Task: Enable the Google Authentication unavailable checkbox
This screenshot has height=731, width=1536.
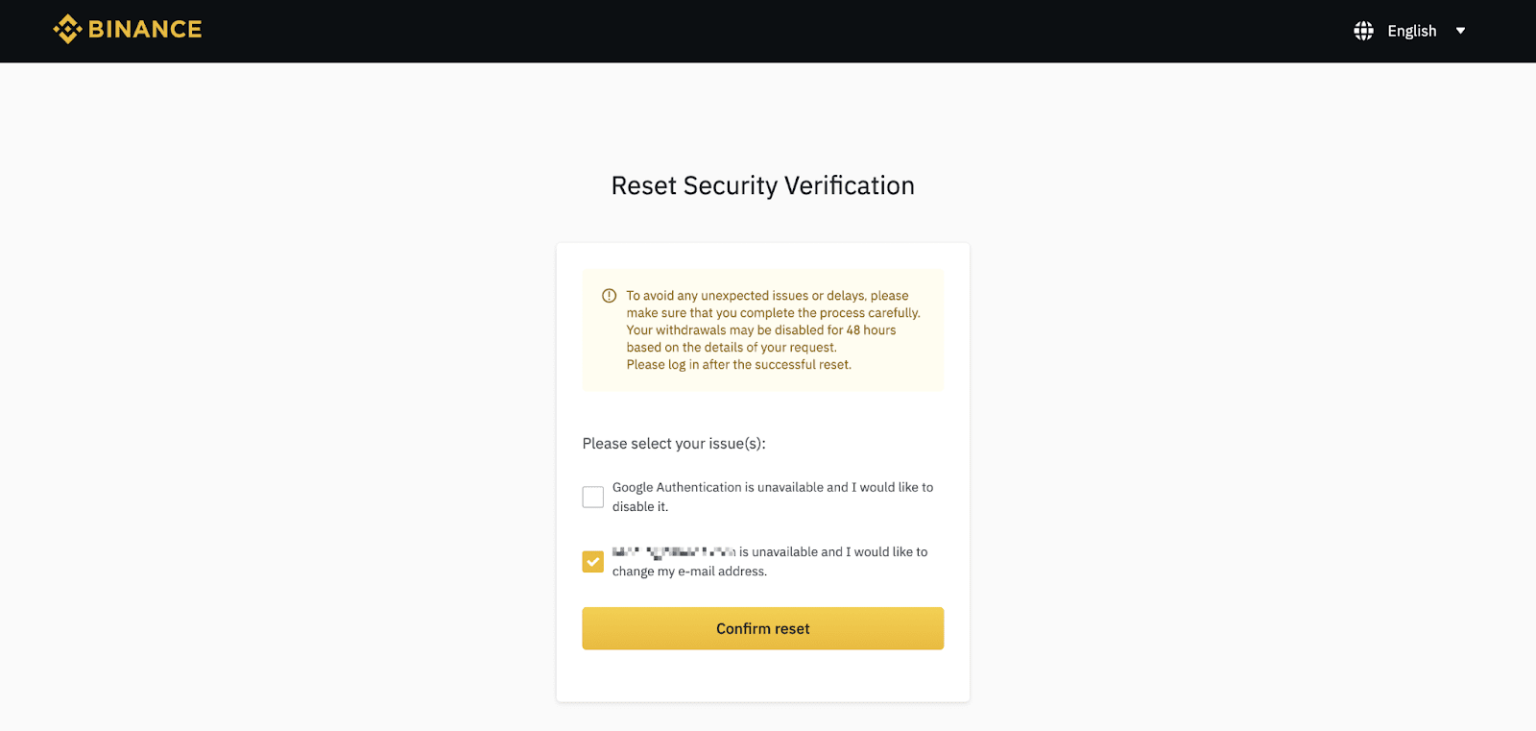Action: coord(592,496)
